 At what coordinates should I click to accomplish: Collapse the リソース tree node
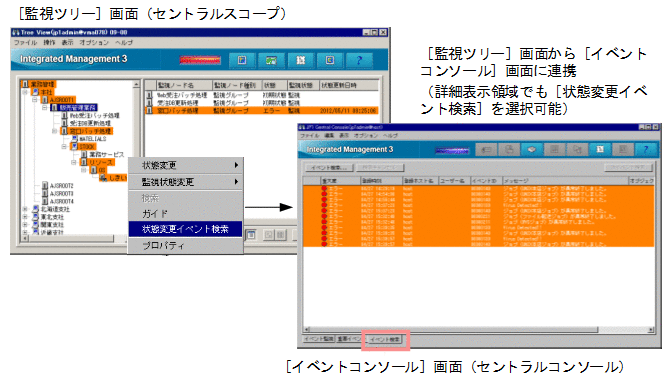(74, 162)
